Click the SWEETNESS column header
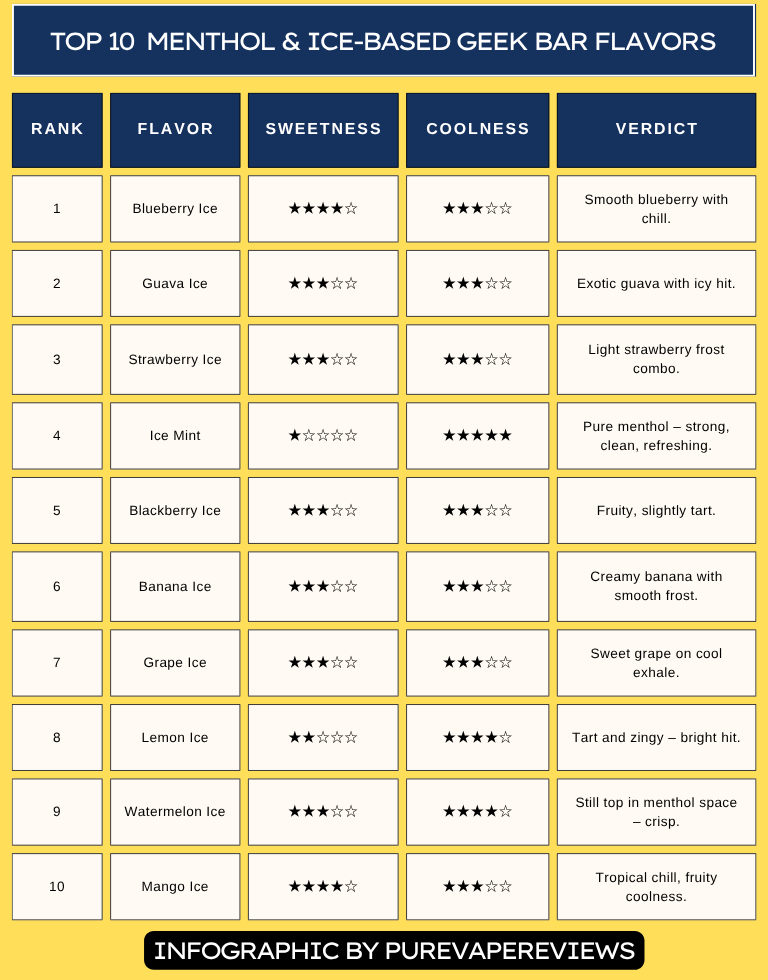This screenshot has height=980, width=768. pos(323,130)
